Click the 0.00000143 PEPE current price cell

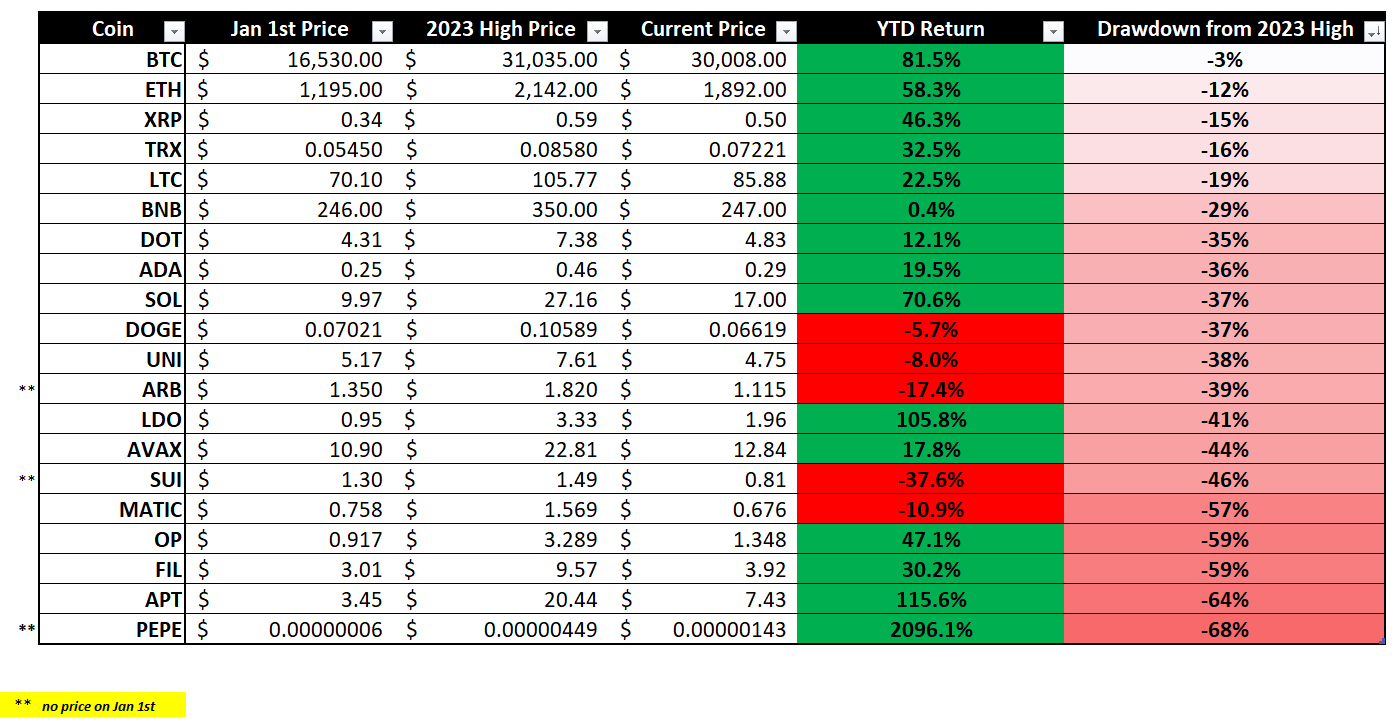point(703,630)
